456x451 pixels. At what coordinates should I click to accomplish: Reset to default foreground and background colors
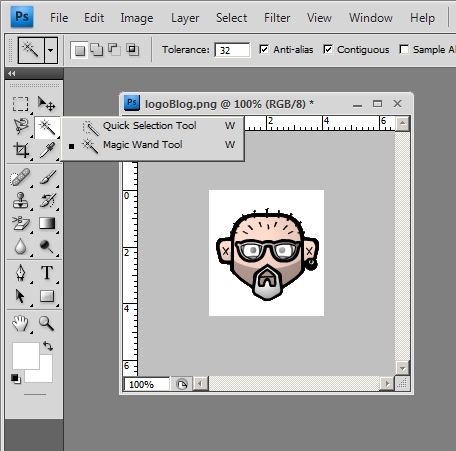(x=15, y=379)
